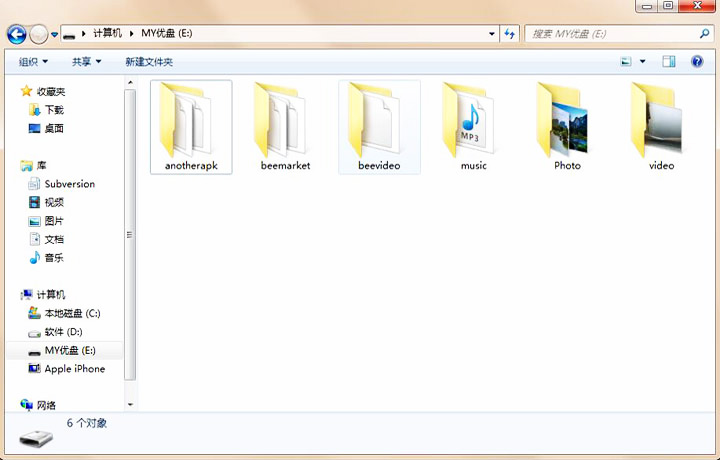Click the magnifier search icon
The height and width of the screenshot is (460, 720).
pyautogui.click(x=704, y=34)
